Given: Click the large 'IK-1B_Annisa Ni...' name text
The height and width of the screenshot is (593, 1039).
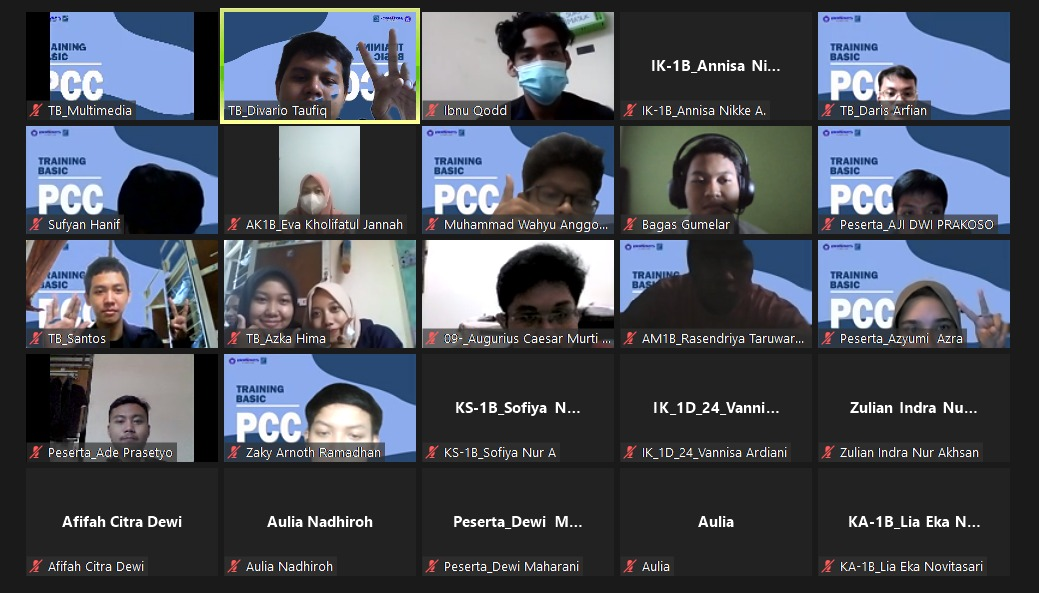Looking at the screenshot, I should 716,66.
